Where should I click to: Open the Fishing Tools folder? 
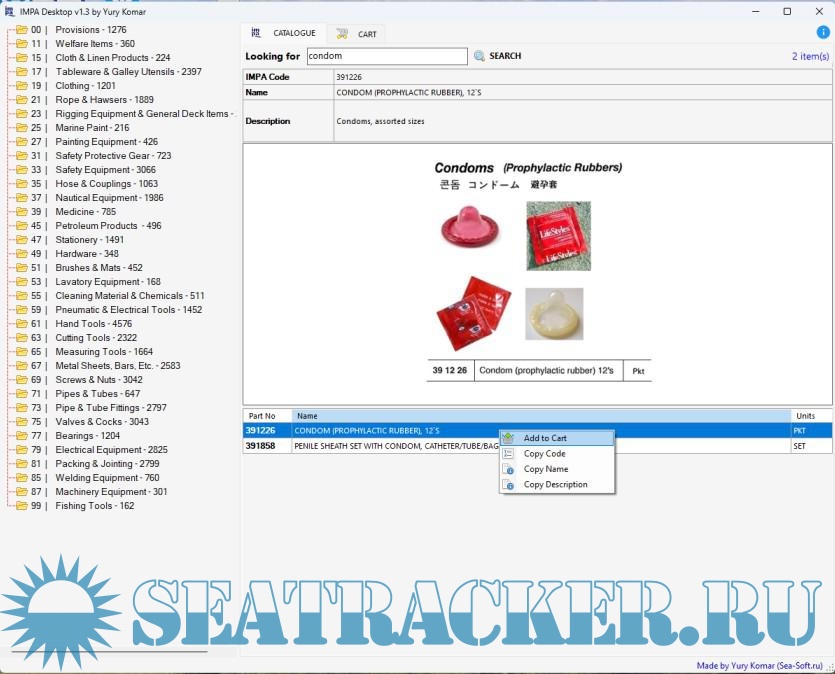coord(22,506)
